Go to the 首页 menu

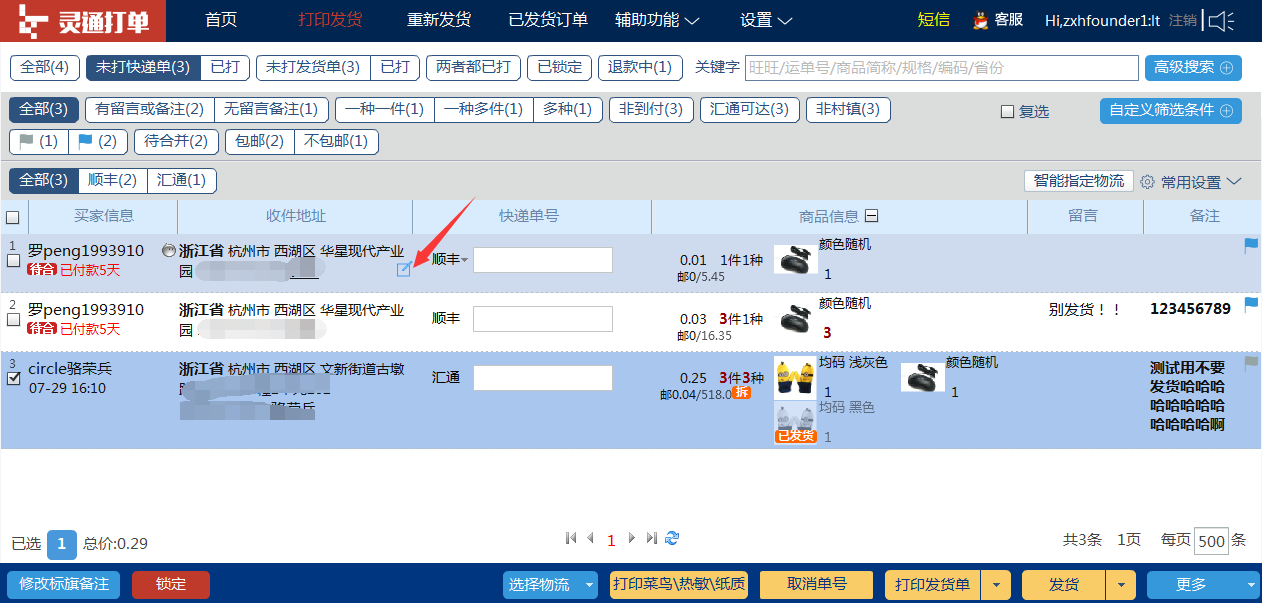pyautogui.click(x=221, y=20)
